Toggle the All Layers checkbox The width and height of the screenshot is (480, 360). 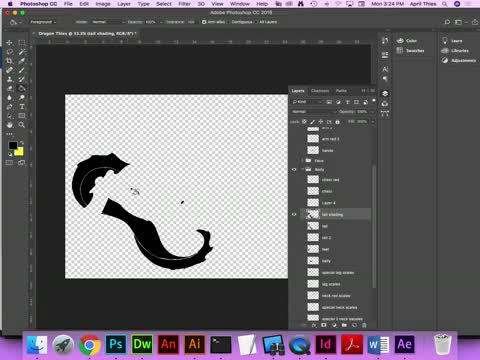(256, 22)
